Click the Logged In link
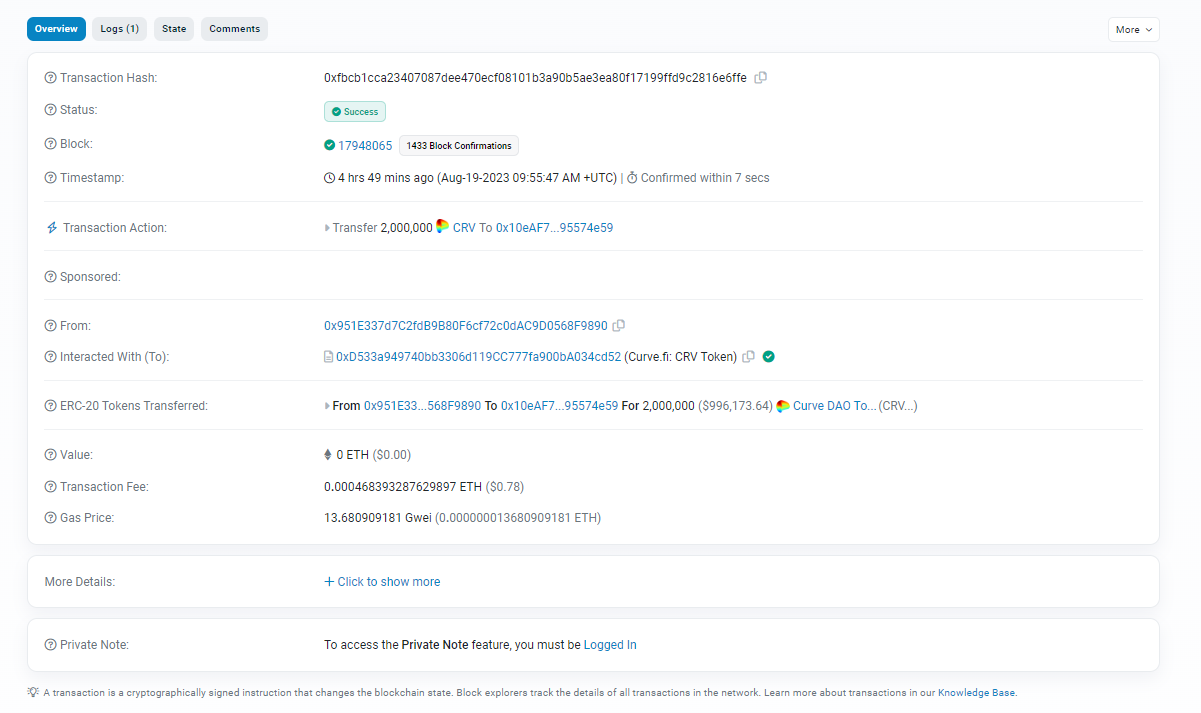This screenshot has width=1201, height=713. 610,645
